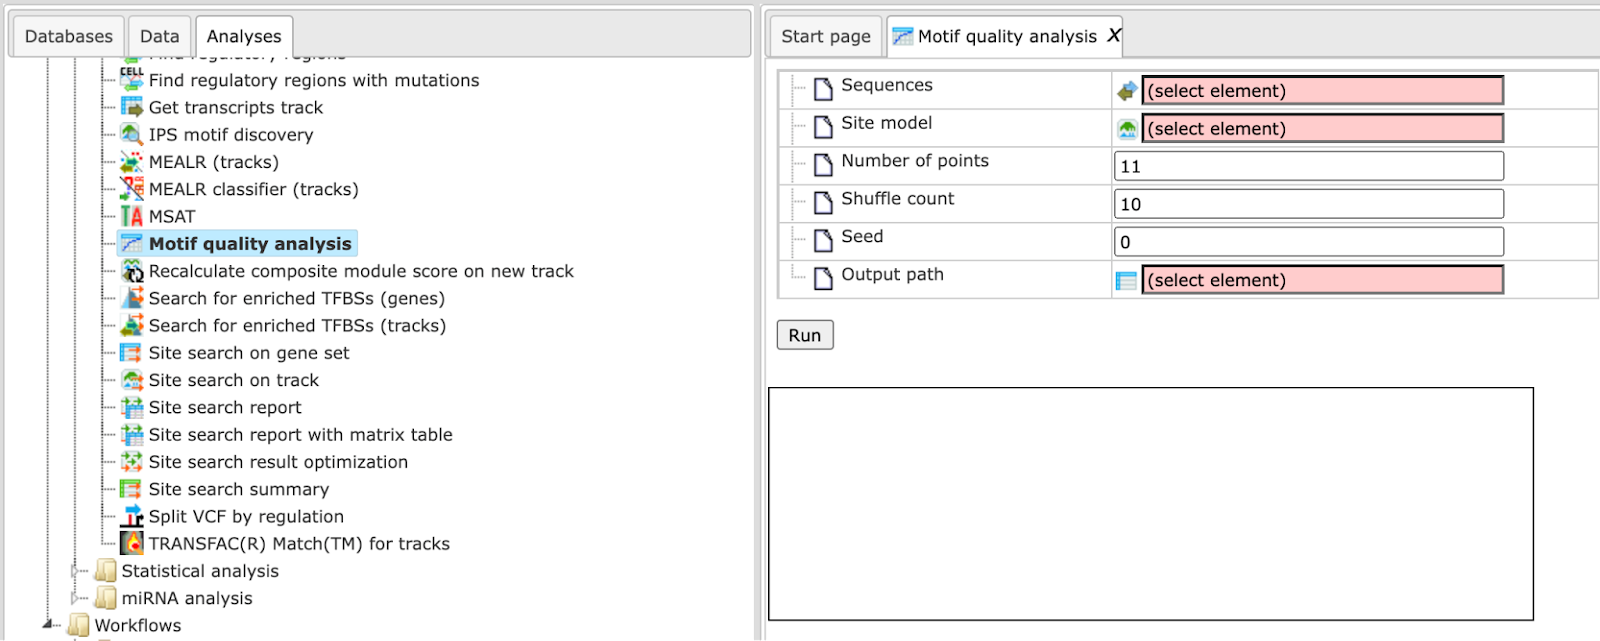Expand the Statistical analysis folder
The width and height of the screenshot is (1600, 641).
tap(76, 571)
